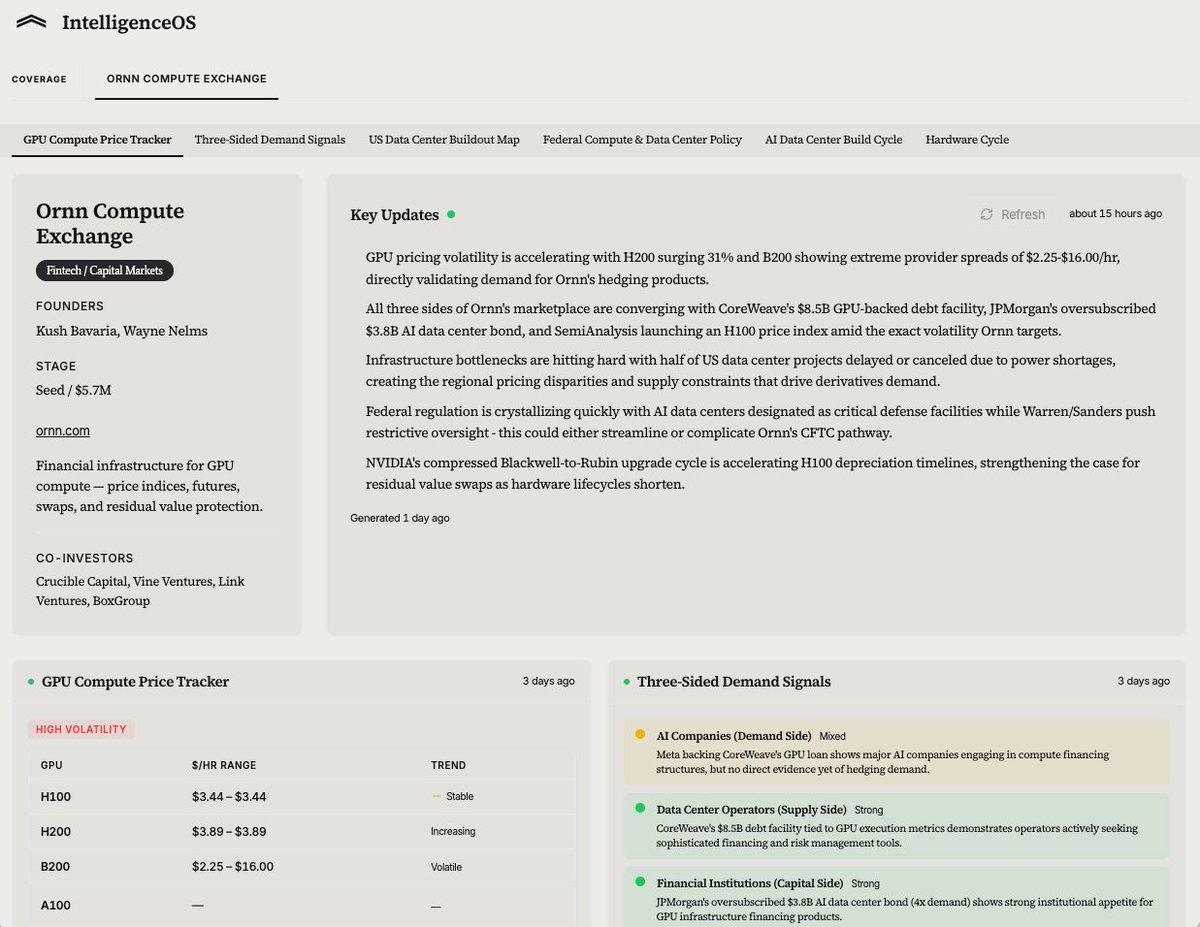Click the Fintech / Capital Markets tag
The height and width of the screenshot is (927, 1200).
105,270
